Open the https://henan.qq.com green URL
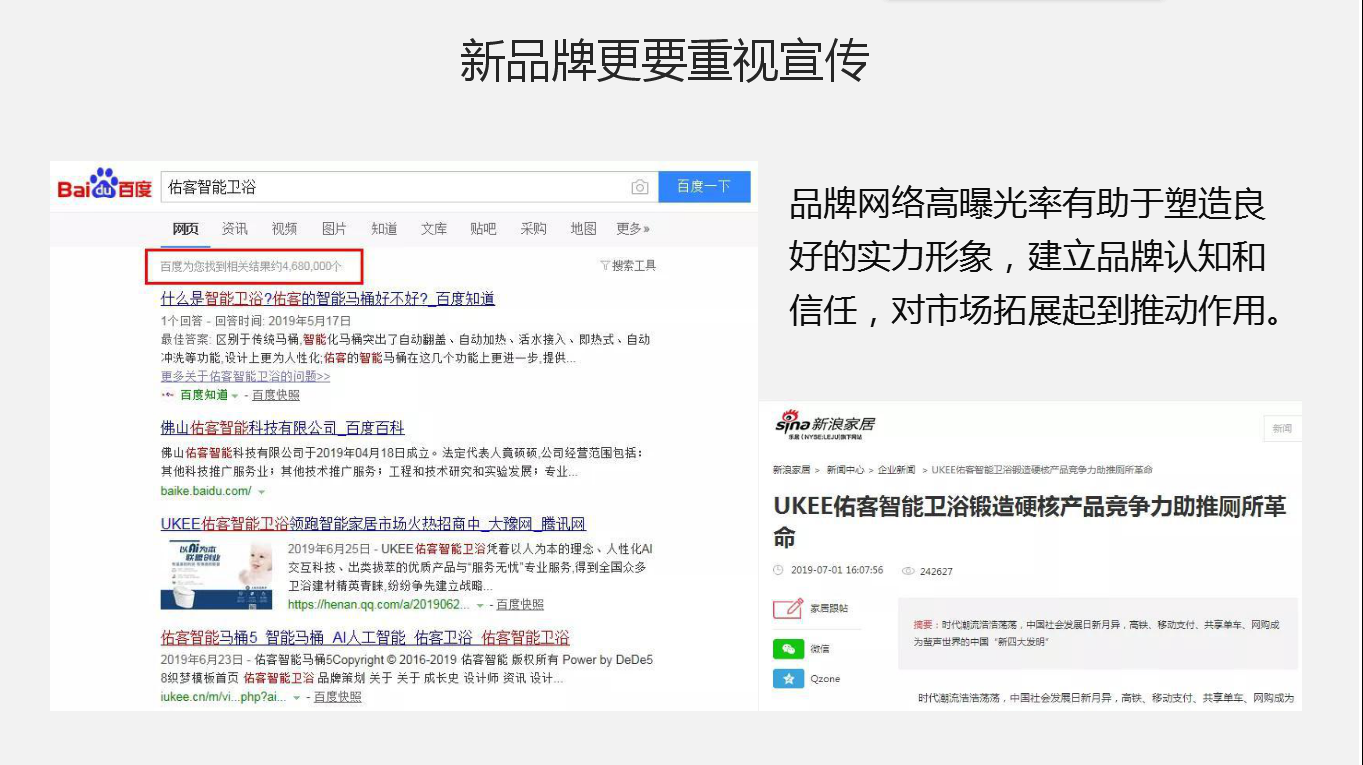The width and height of the screenshot is (1363, 765). (378, 605)
